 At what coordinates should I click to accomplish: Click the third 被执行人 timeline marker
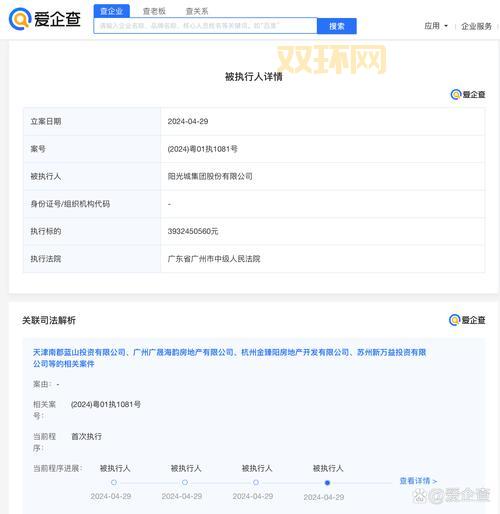tap(256, 482)
